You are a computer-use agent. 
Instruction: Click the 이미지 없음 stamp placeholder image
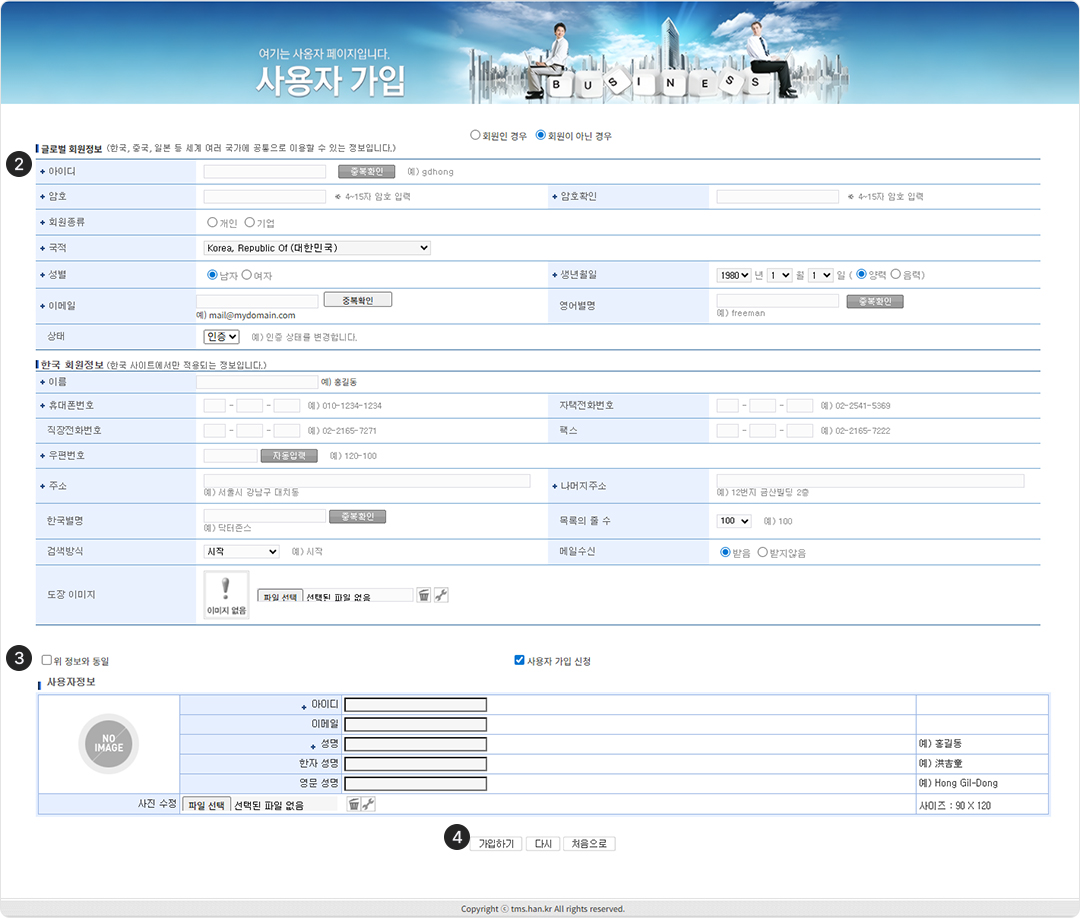click(226, 595)
